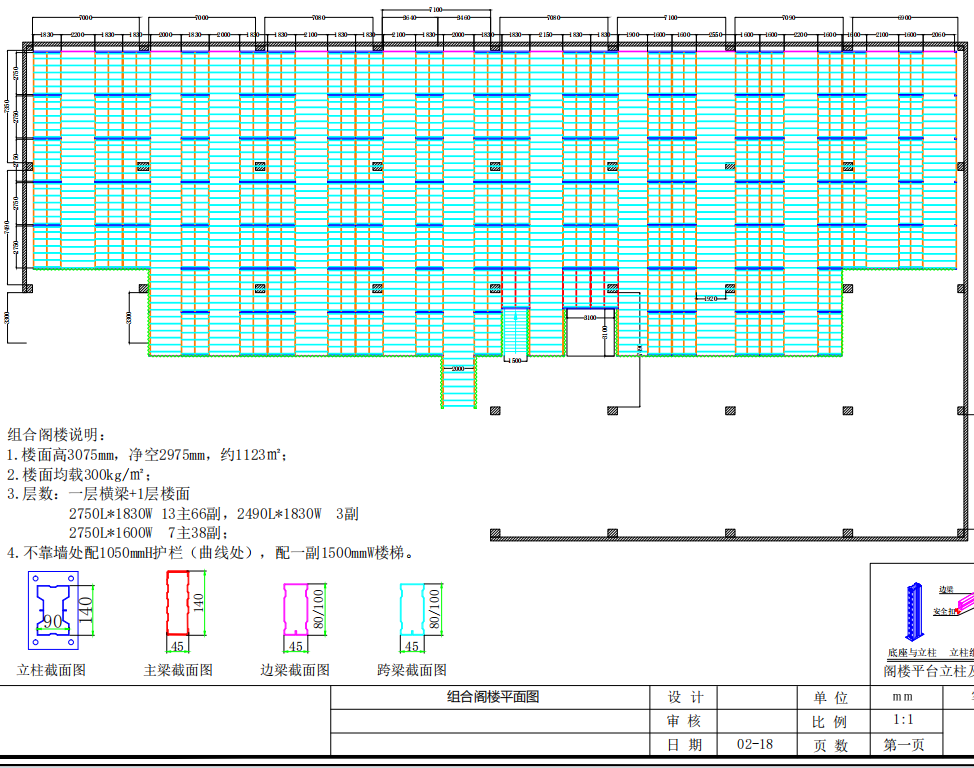The image size is (974, 768).
Task: Select the 第一页 page number cell
Action: click(x=904, y=745)
